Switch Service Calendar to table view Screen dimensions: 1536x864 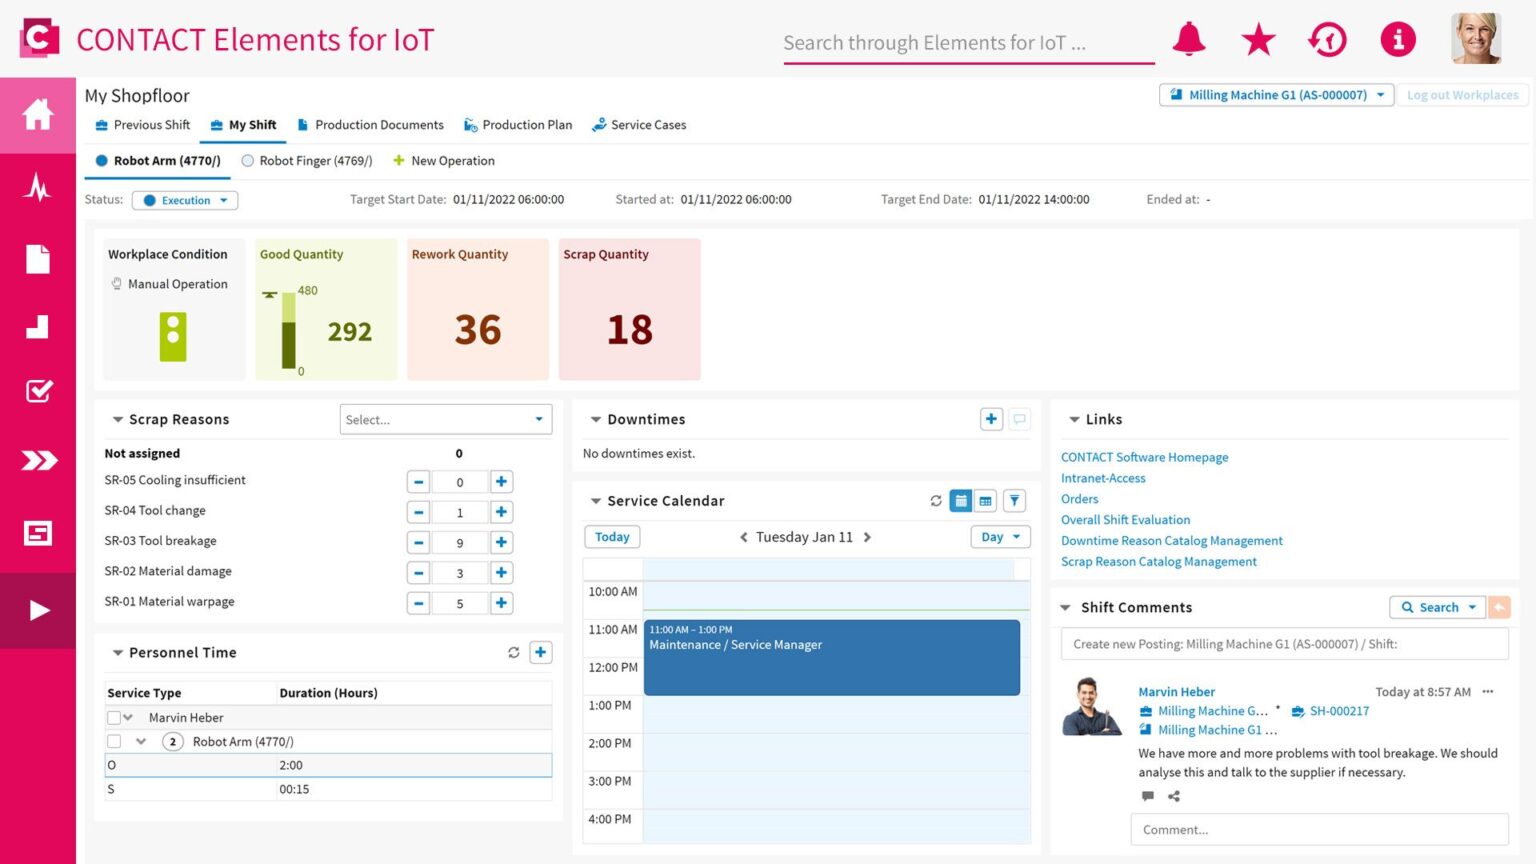pyautogui.click(x=986, y=500)
